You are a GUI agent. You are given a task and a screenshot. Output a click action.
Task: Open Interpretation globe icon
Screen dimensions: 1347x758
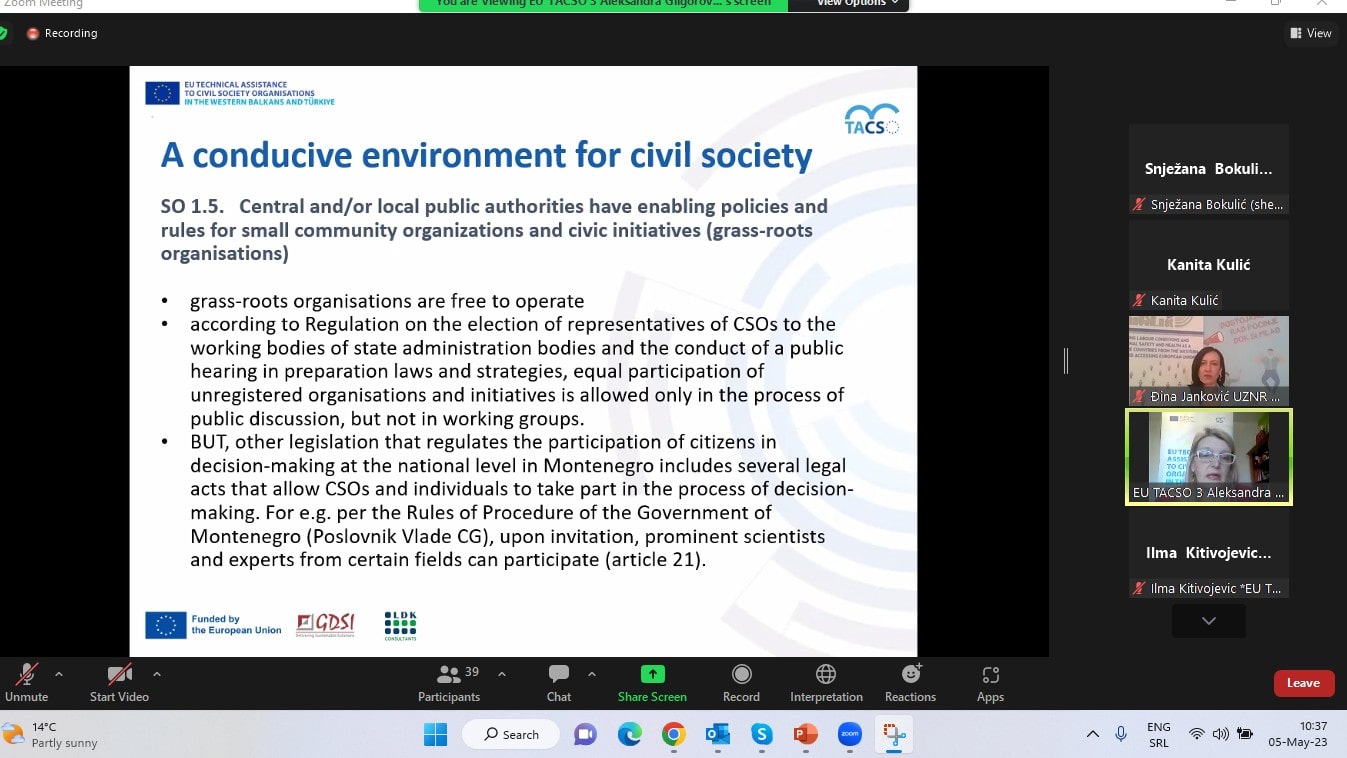click(826, 674)
